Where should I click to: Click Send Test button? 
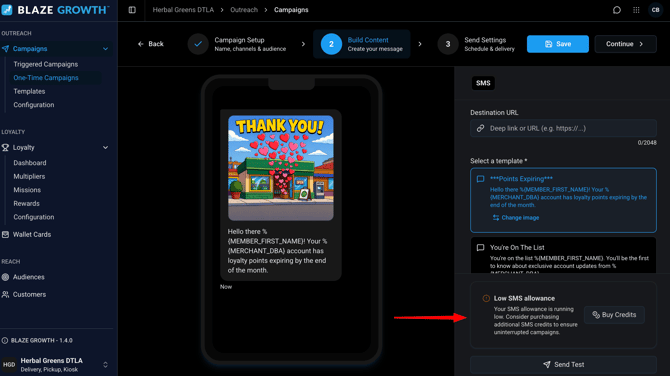(563, 364)
